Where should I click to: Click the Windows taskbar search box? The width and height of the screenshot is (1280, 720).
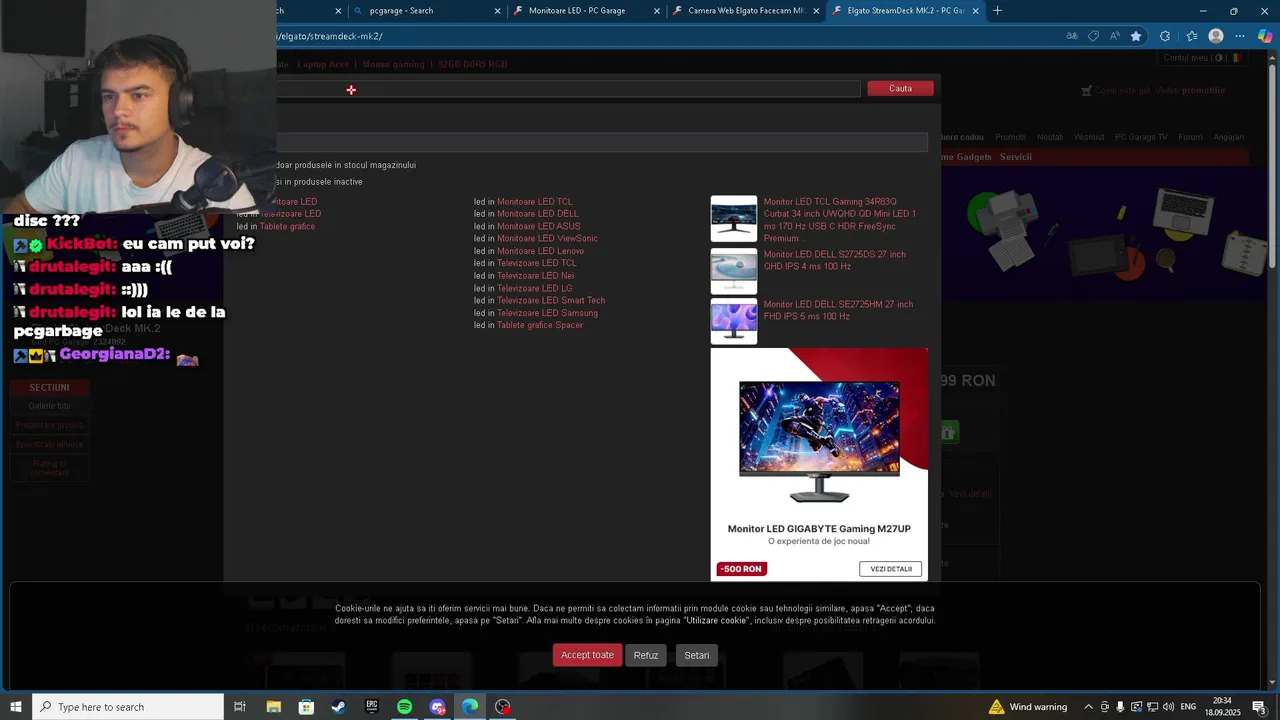tap(128, 707)
